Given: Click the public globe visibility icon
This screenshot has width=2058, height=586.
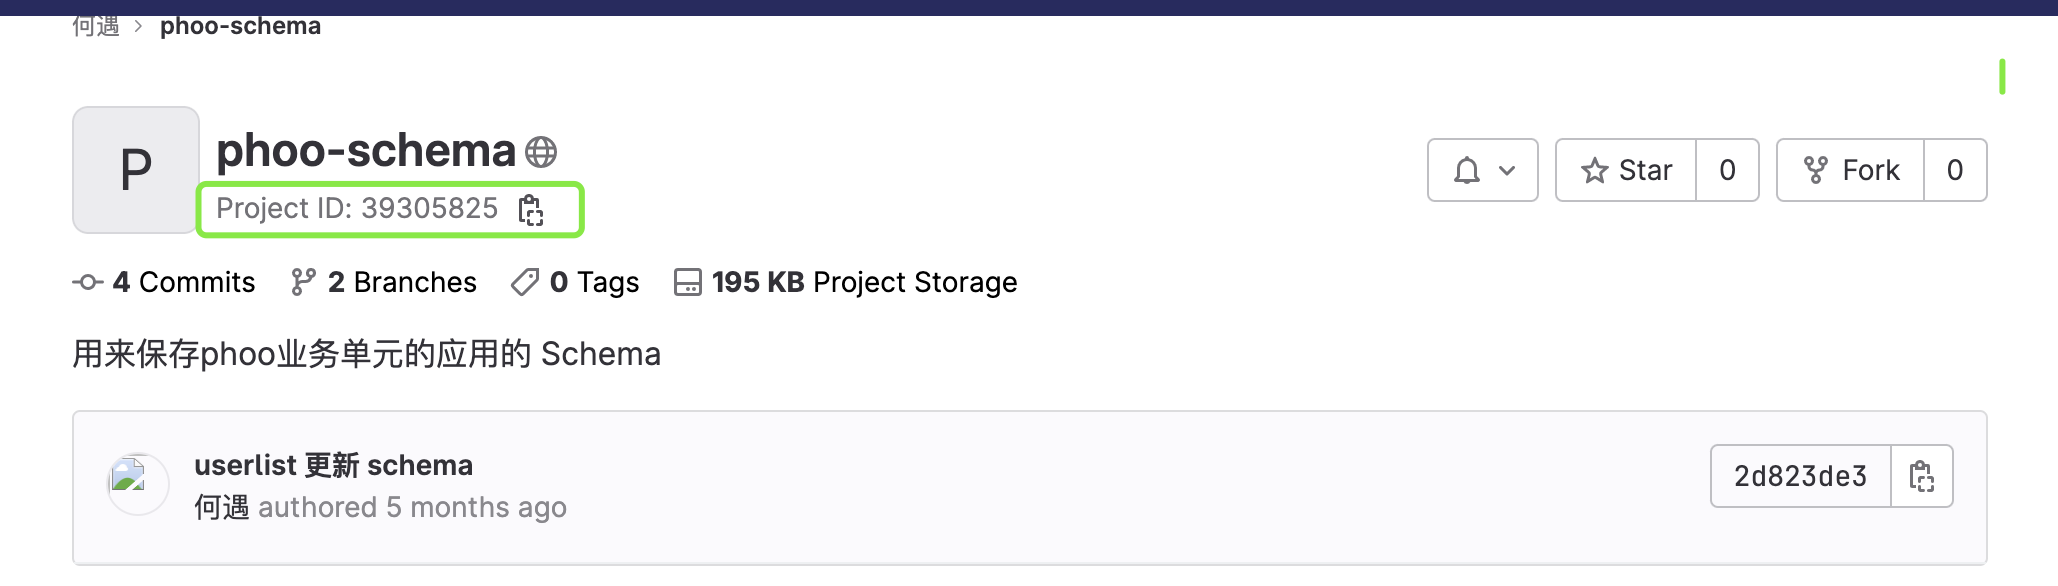Looking at the screenshot, I should pos(541,152).
